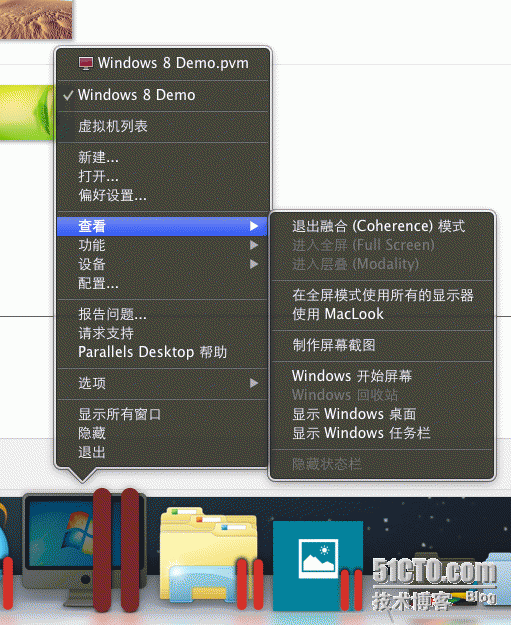Click 隐藏状态栏 entry
This screenshot has width=511, height=625.
[x=382, y=464]
